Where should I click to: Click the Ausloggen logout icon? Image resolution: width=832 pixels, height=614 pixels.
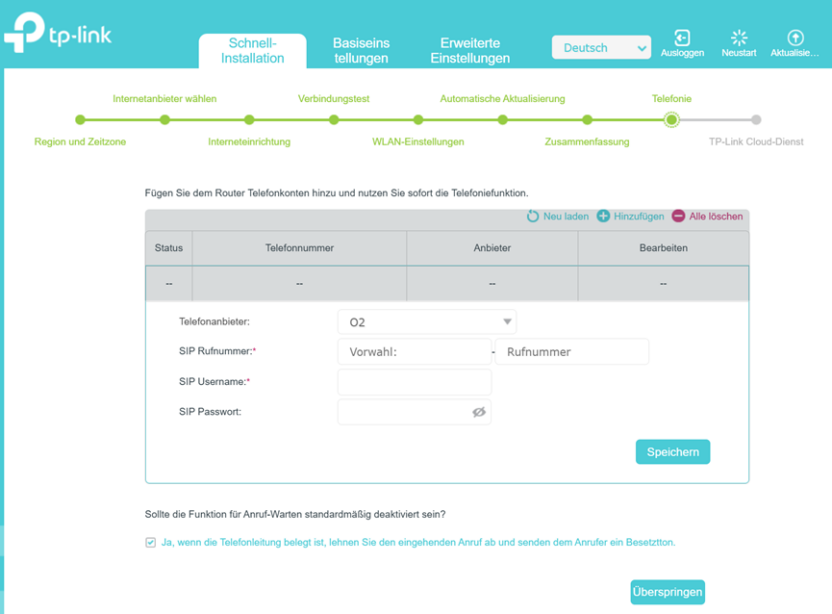tap(683, 38)
